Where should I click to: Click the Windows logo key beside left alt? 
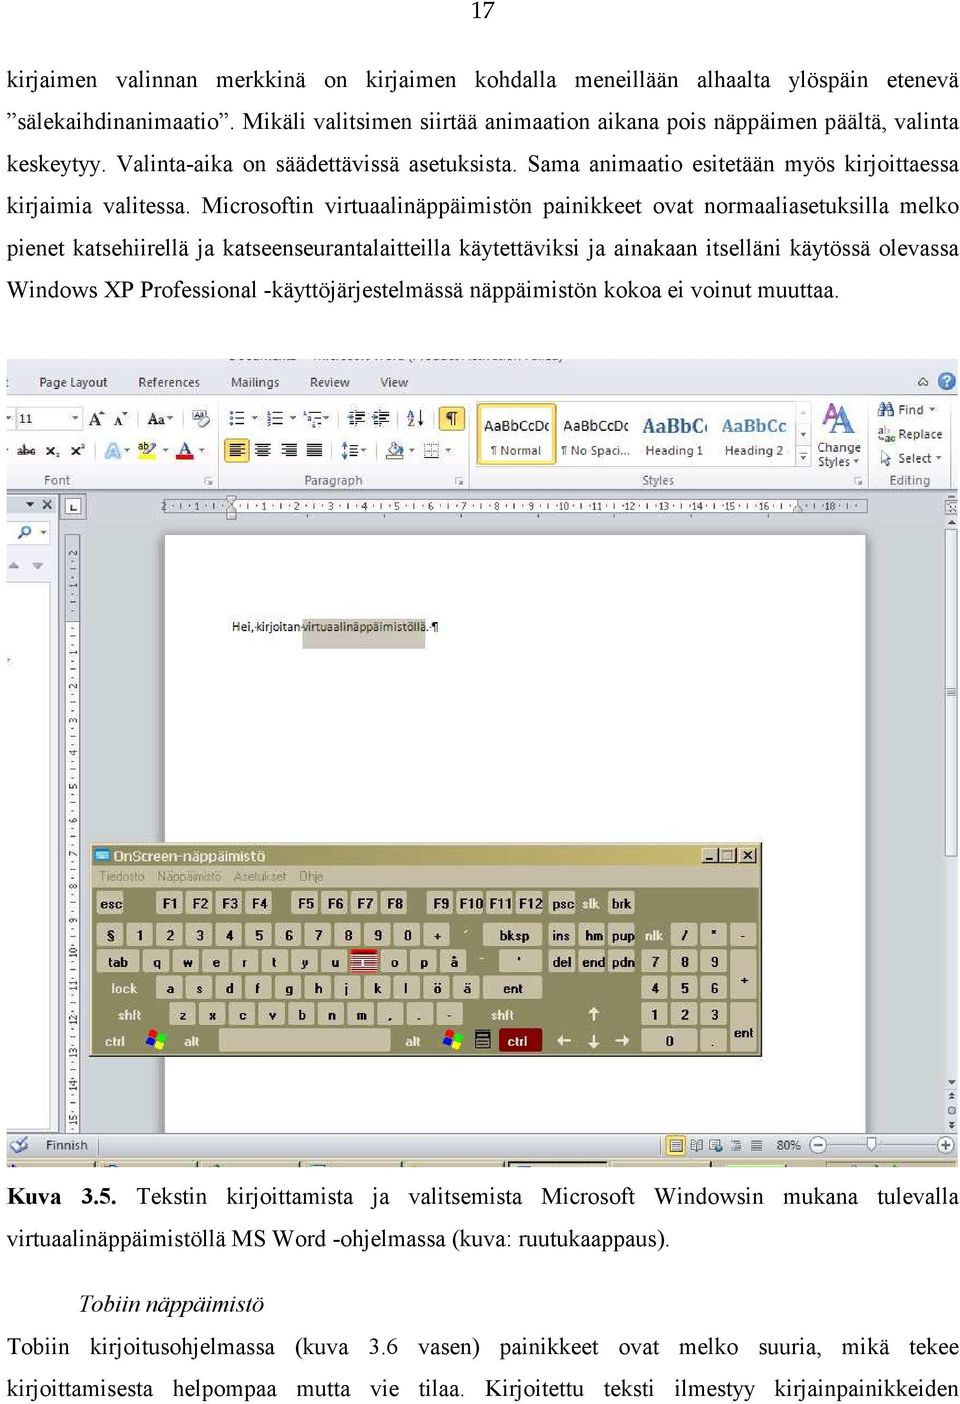pyautogui.click(x=155, y=1040)
